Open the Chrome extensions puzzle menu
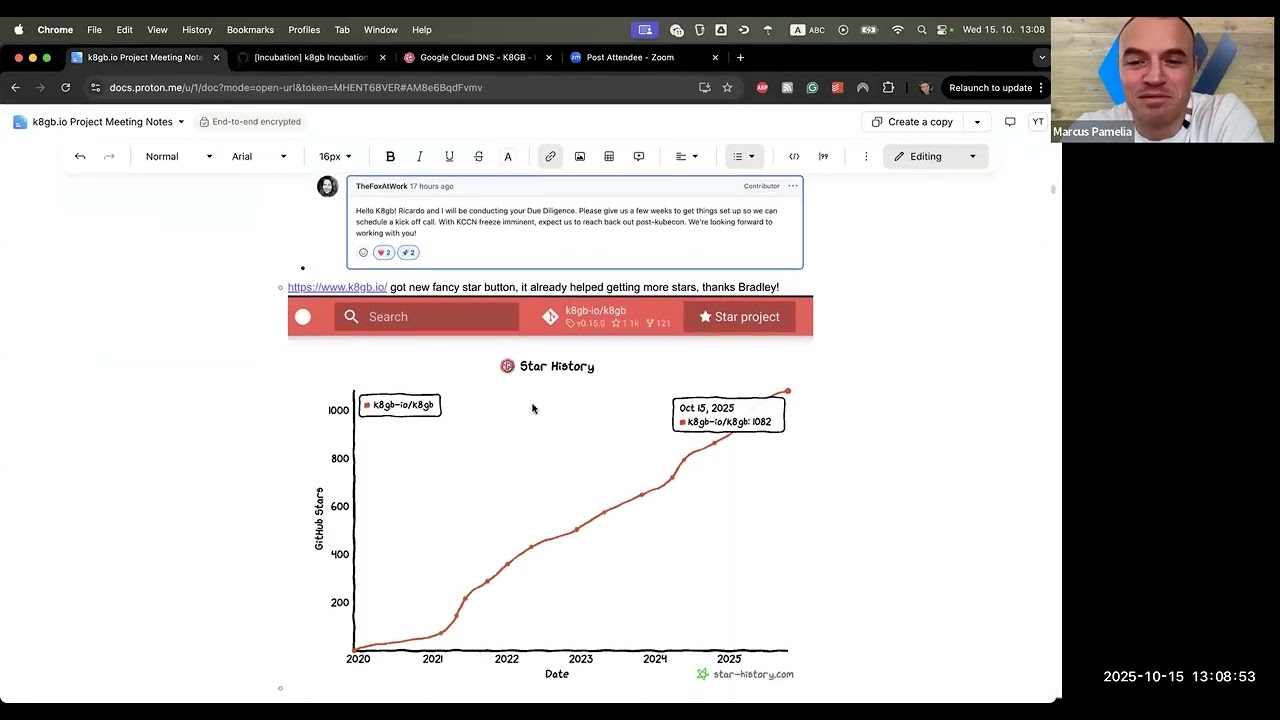1280x720 pixels. tap(888, 88)
